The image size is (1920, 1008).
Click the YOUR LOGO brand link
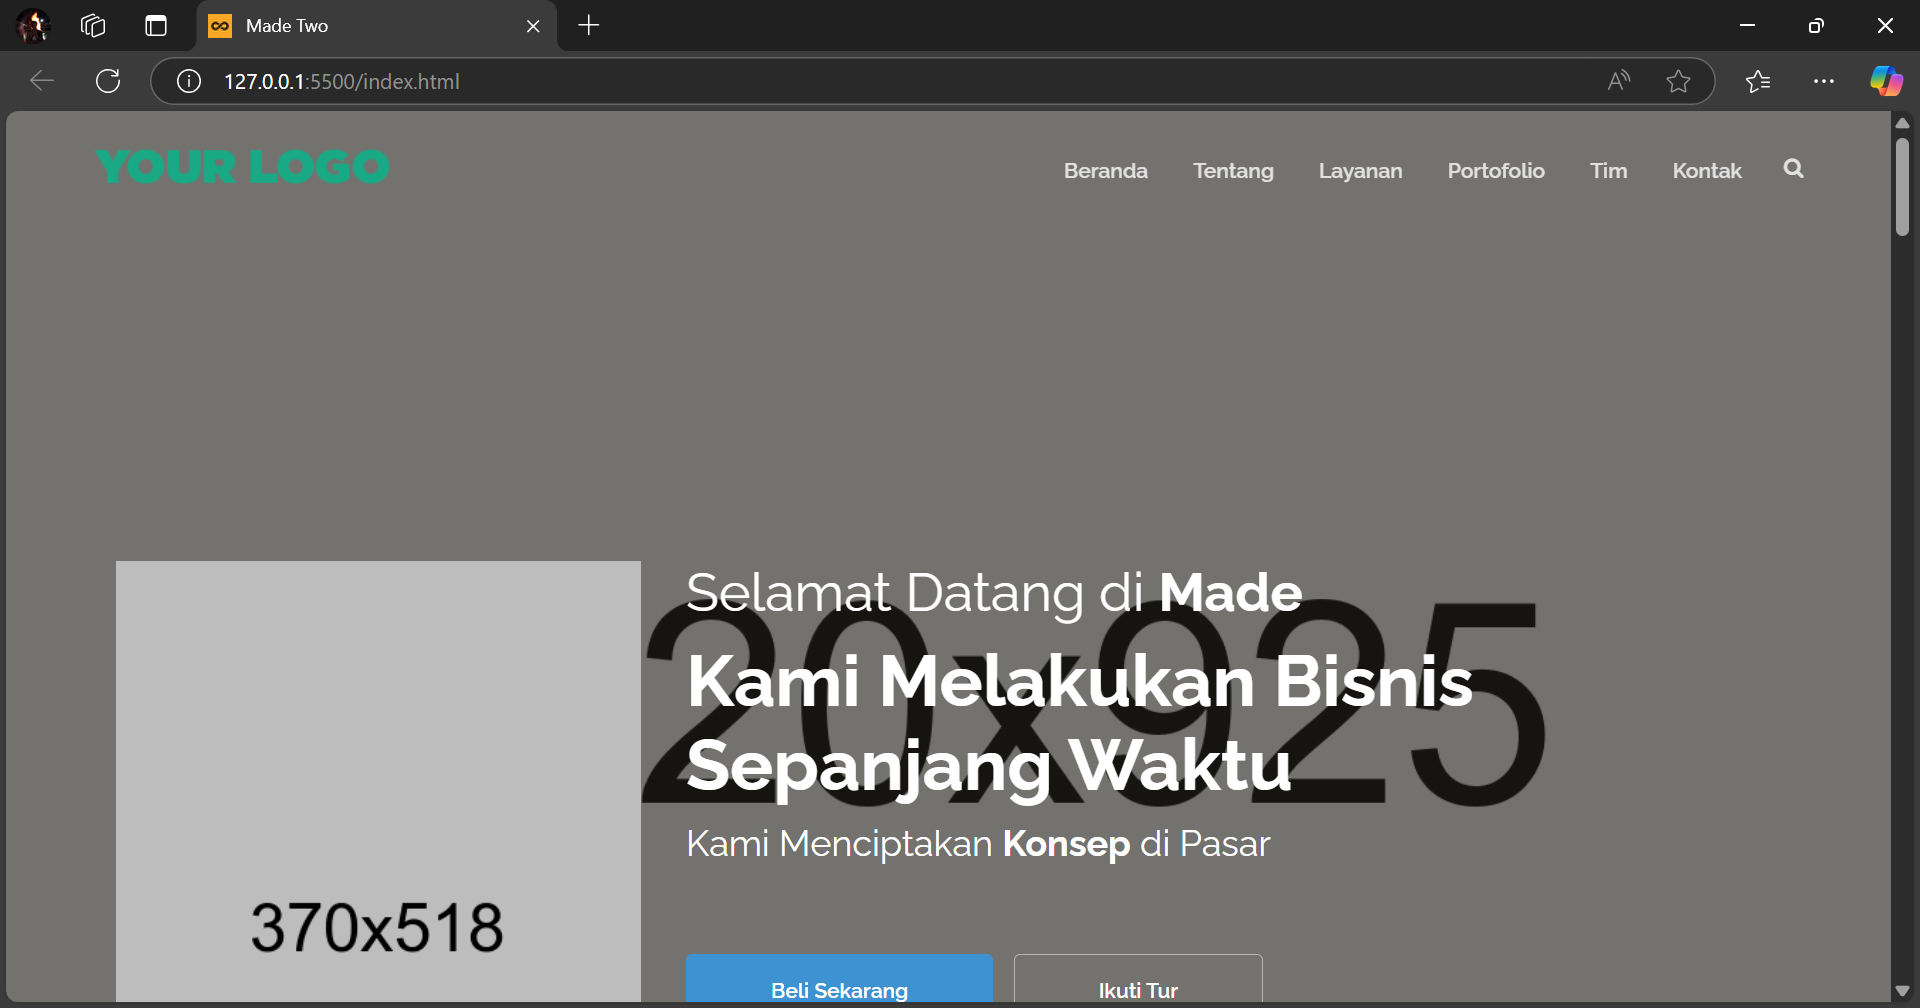coord(243,167)
